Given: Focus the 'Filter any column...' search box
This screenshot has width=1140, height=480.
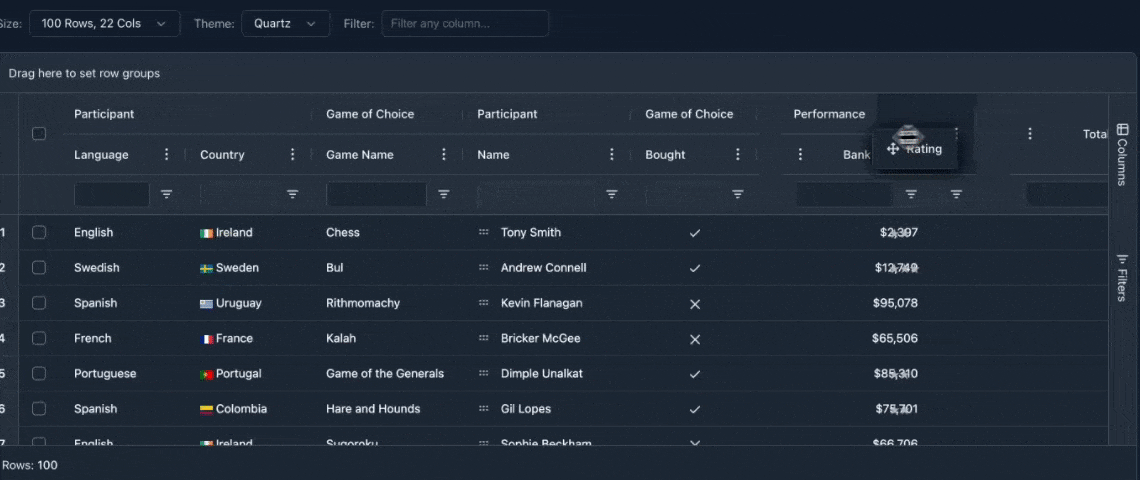Looking at the screenshot, I should 465,23.
